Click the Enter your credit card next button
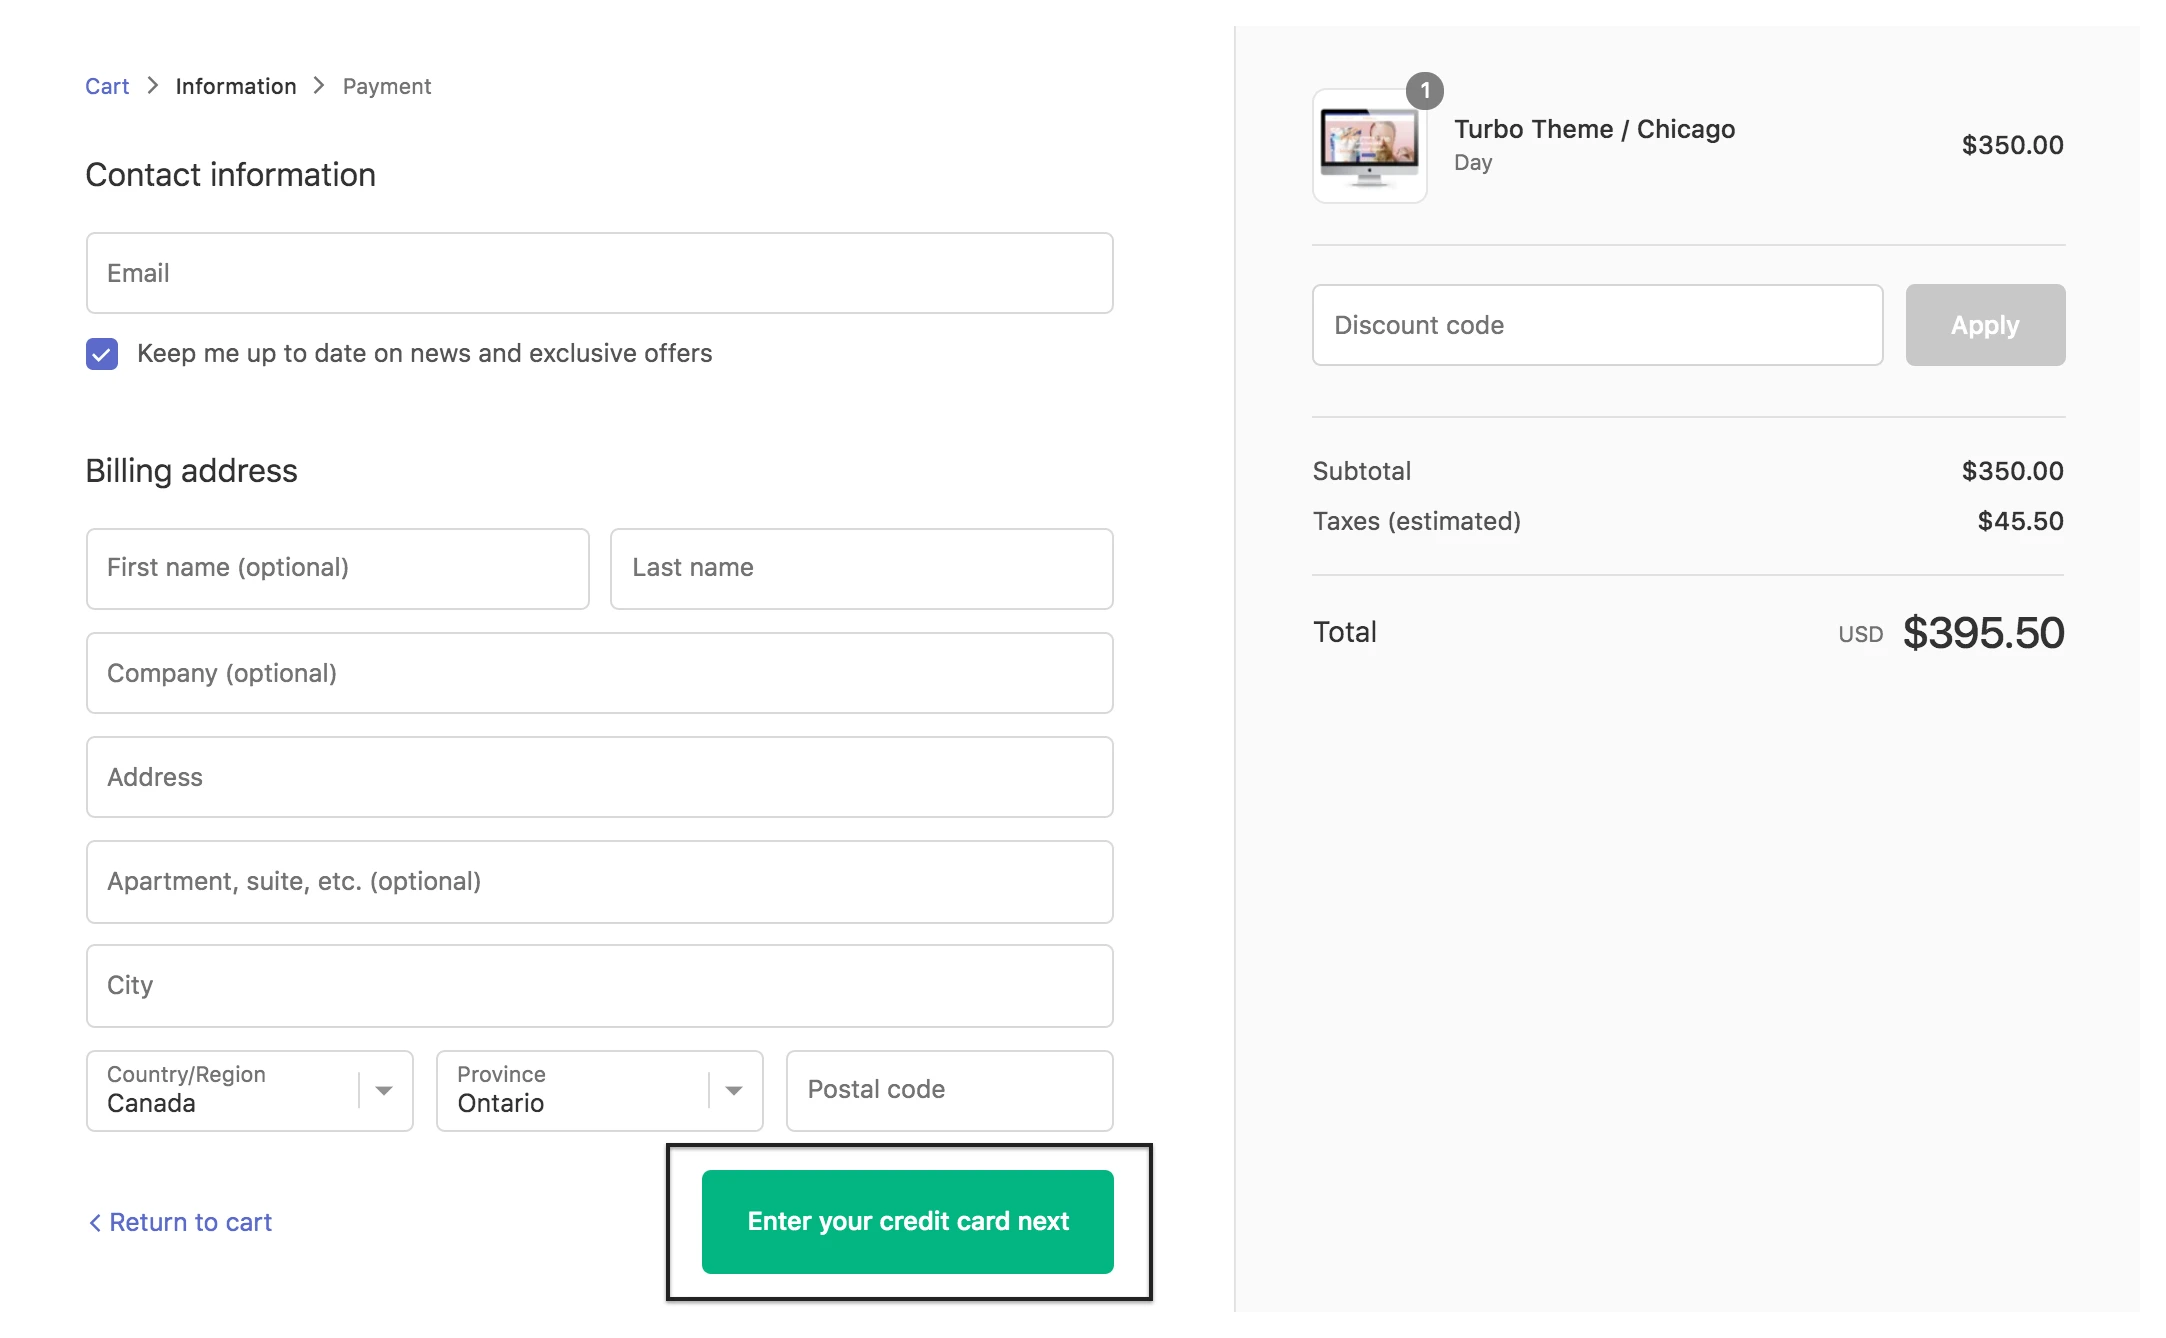 point(907,1221)
